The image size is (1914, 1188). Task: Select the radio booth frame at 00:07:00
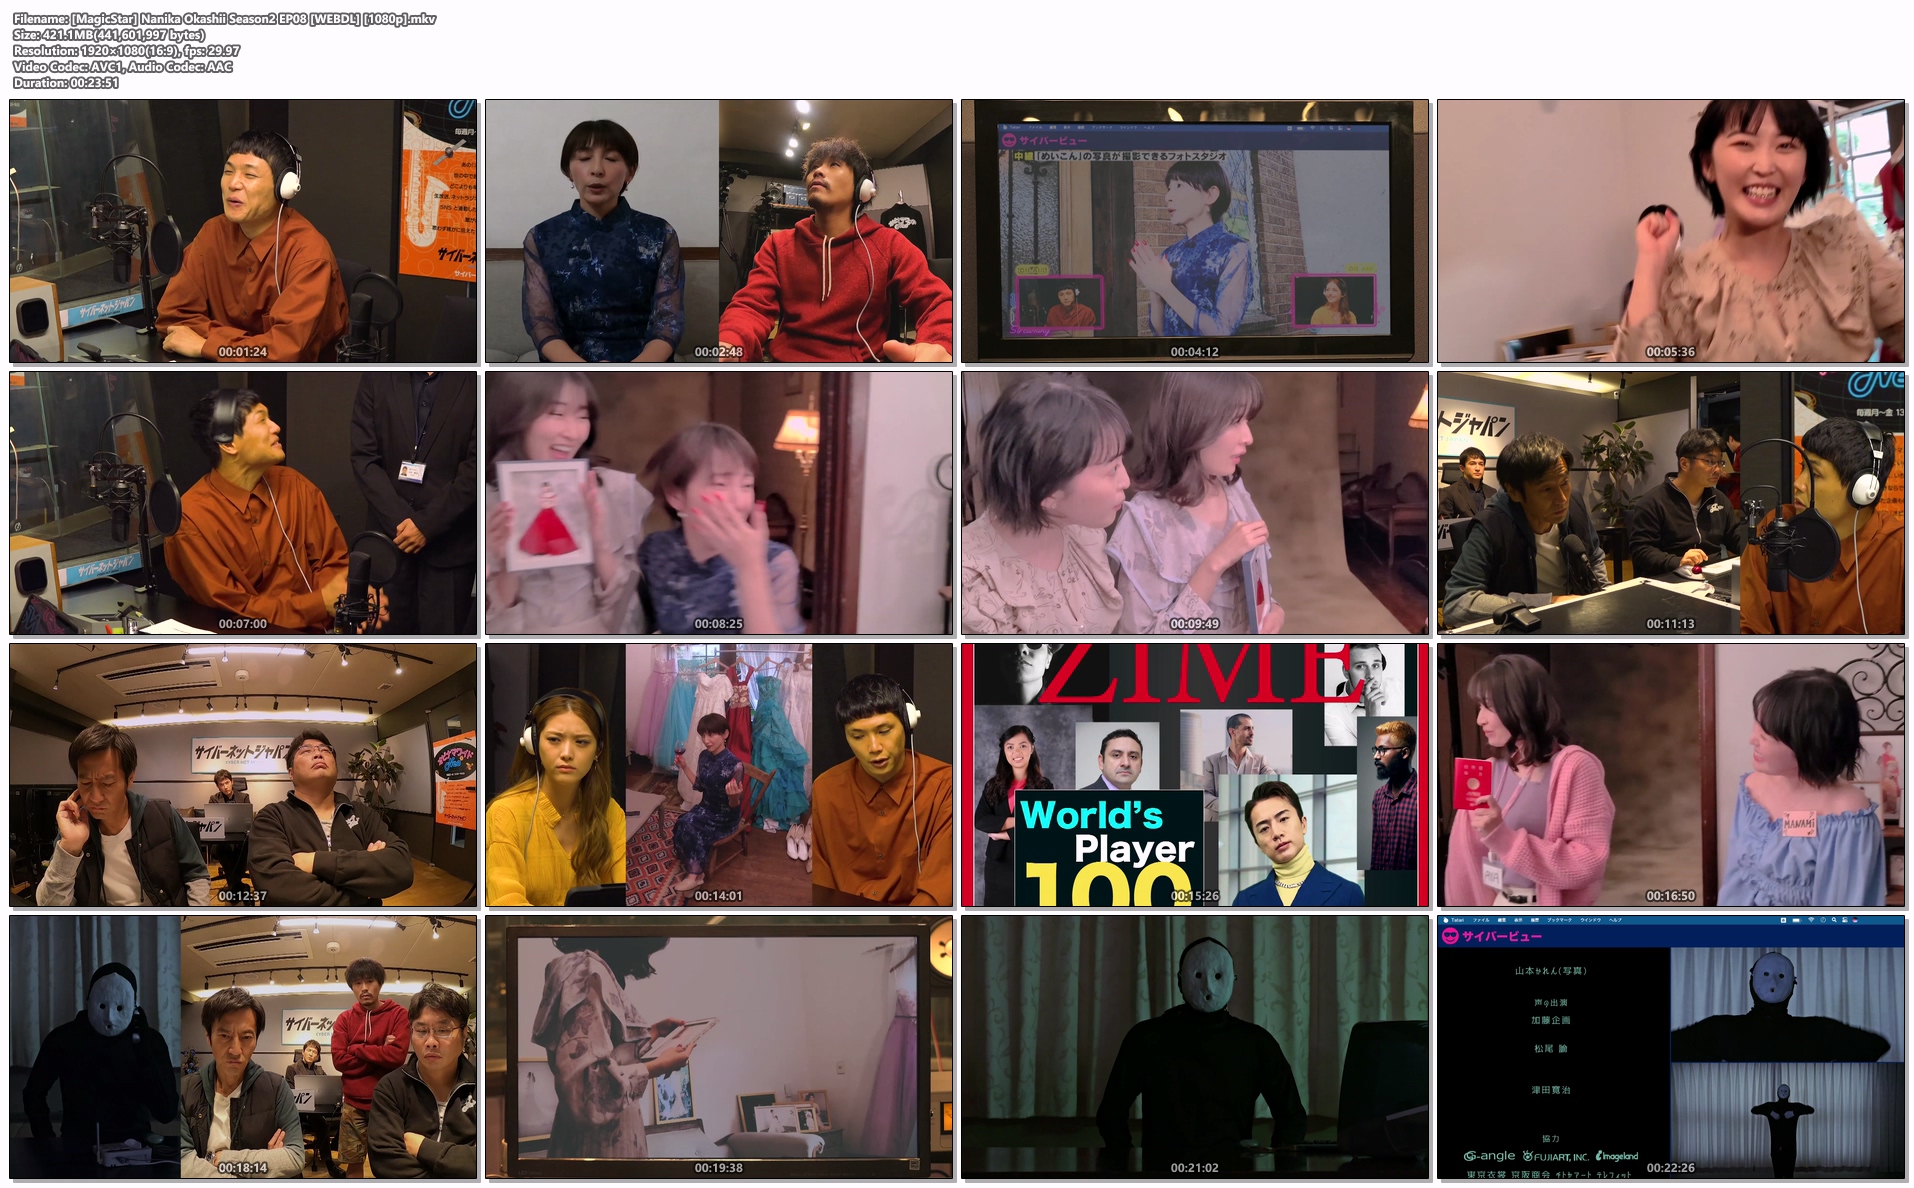click(x=243, y=503)
